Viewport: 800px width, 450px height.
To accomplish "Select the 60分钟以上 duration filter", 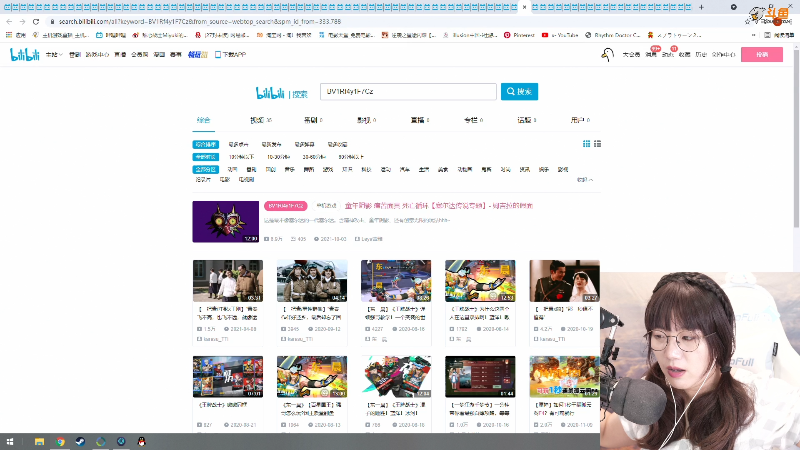I will pos(351,157).
